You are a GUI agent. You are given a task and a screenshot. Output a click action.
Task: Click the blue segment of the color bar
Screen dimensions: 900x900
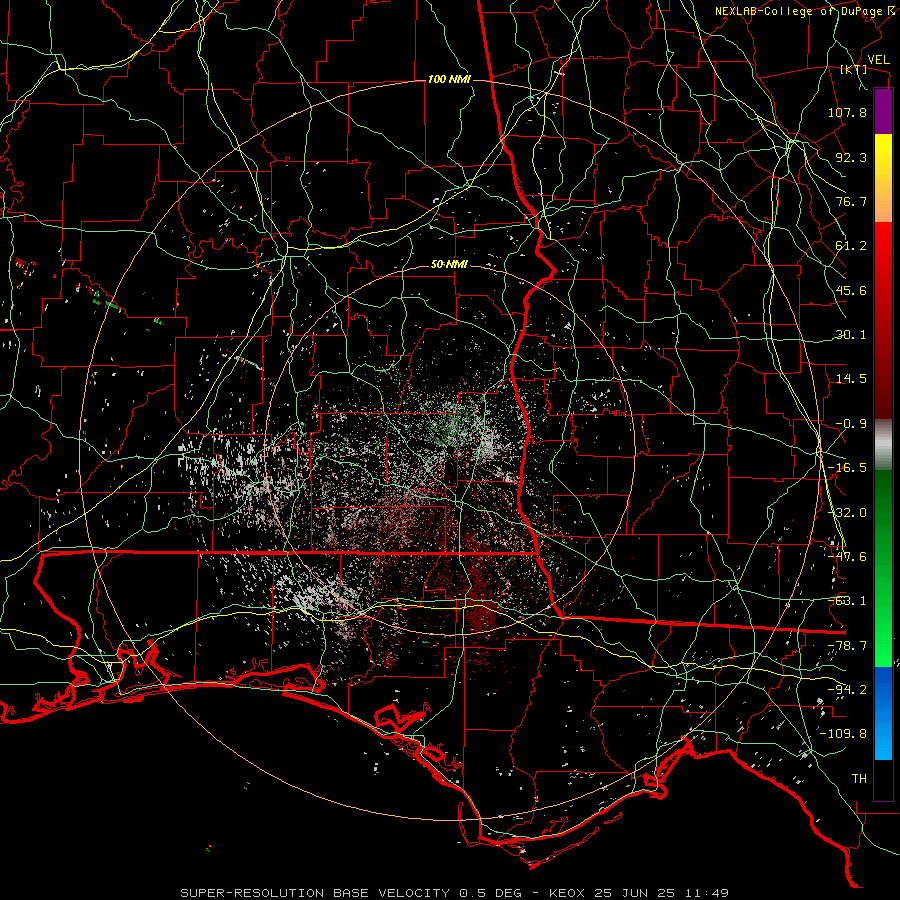point(883,713)
